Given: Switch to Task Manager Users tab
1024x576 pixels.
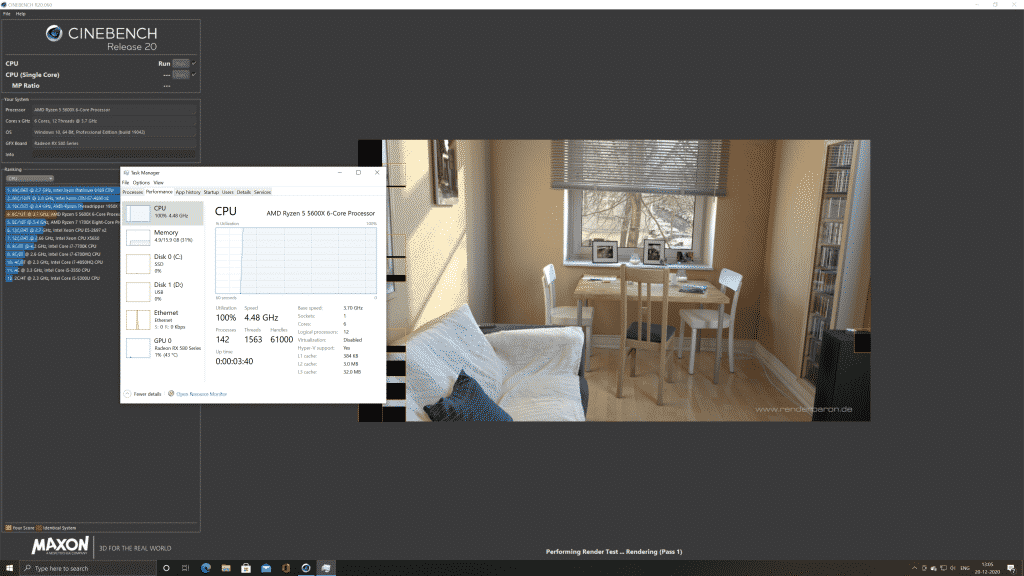Looking at the screenshot, I should (x=227, y=192).
